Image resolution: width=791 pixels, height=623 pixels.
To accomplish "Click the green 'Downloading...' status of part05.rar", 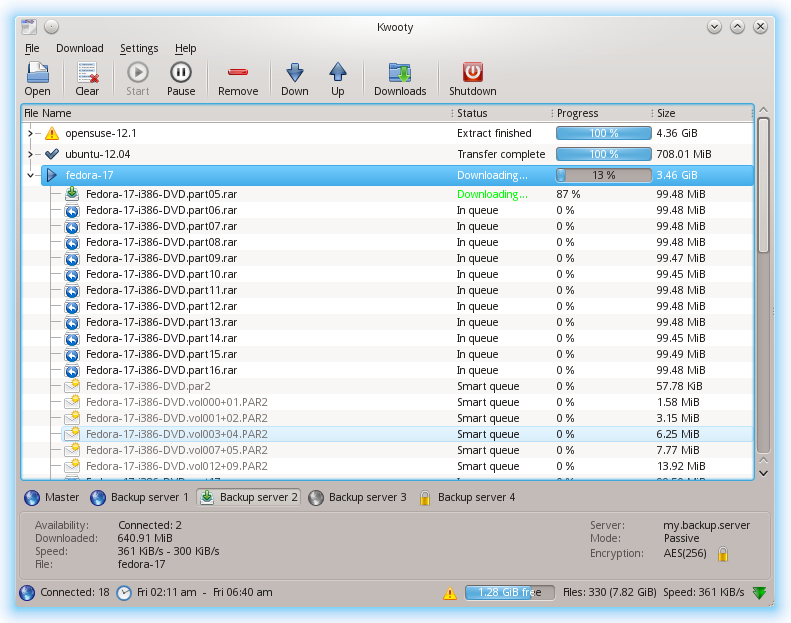I will click(x=492, y=194).
